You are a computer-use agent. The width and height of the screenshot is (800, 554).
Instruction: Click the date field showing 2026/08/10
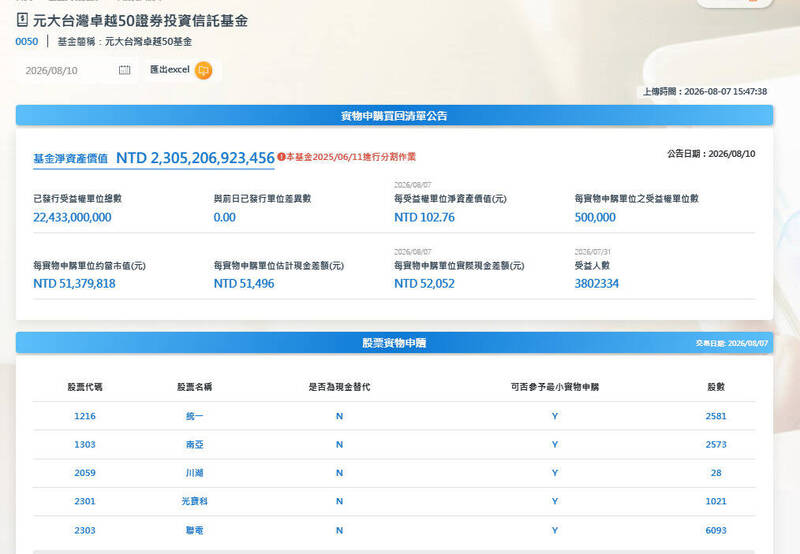point(77,70)
